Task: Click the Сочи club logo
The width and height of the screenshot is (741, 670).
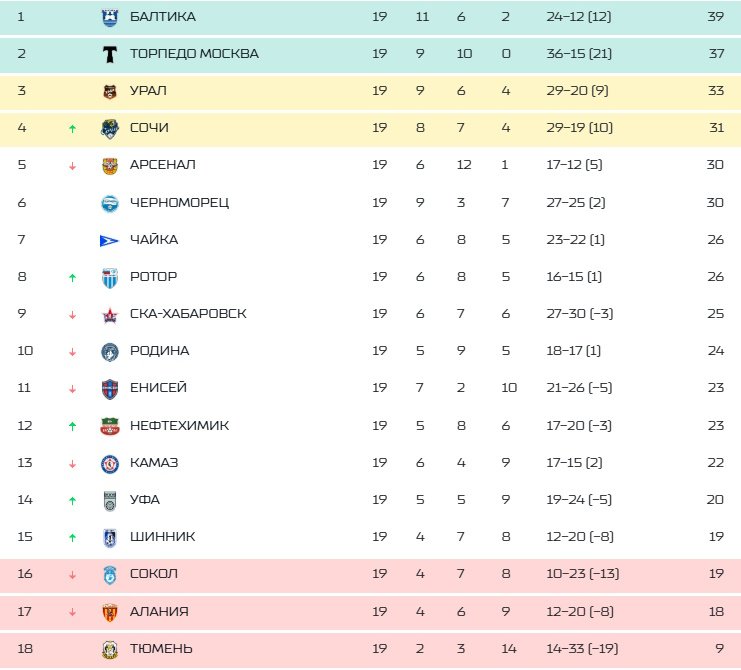Action: tap(110, 128)
